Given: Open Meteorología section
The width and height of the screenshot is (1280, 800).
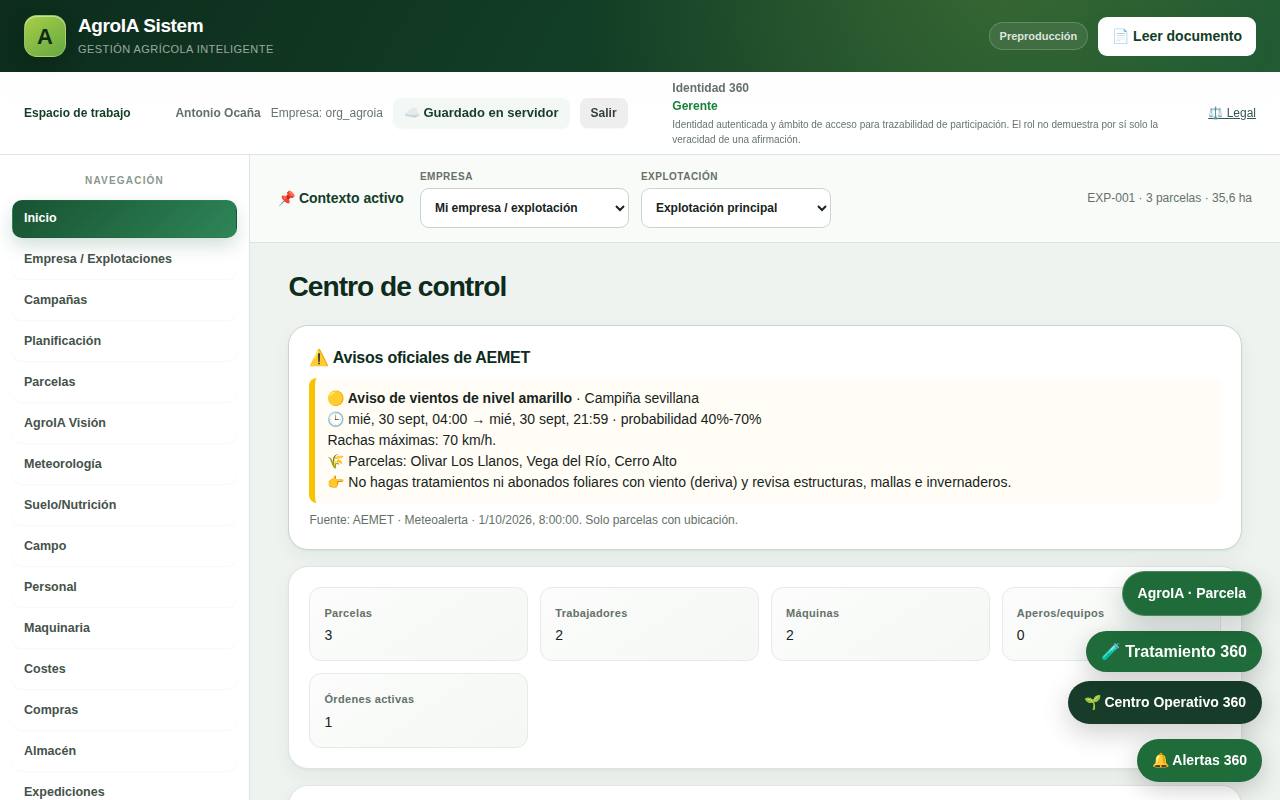Looking at the screenshot, I should [x=124, y=464].
